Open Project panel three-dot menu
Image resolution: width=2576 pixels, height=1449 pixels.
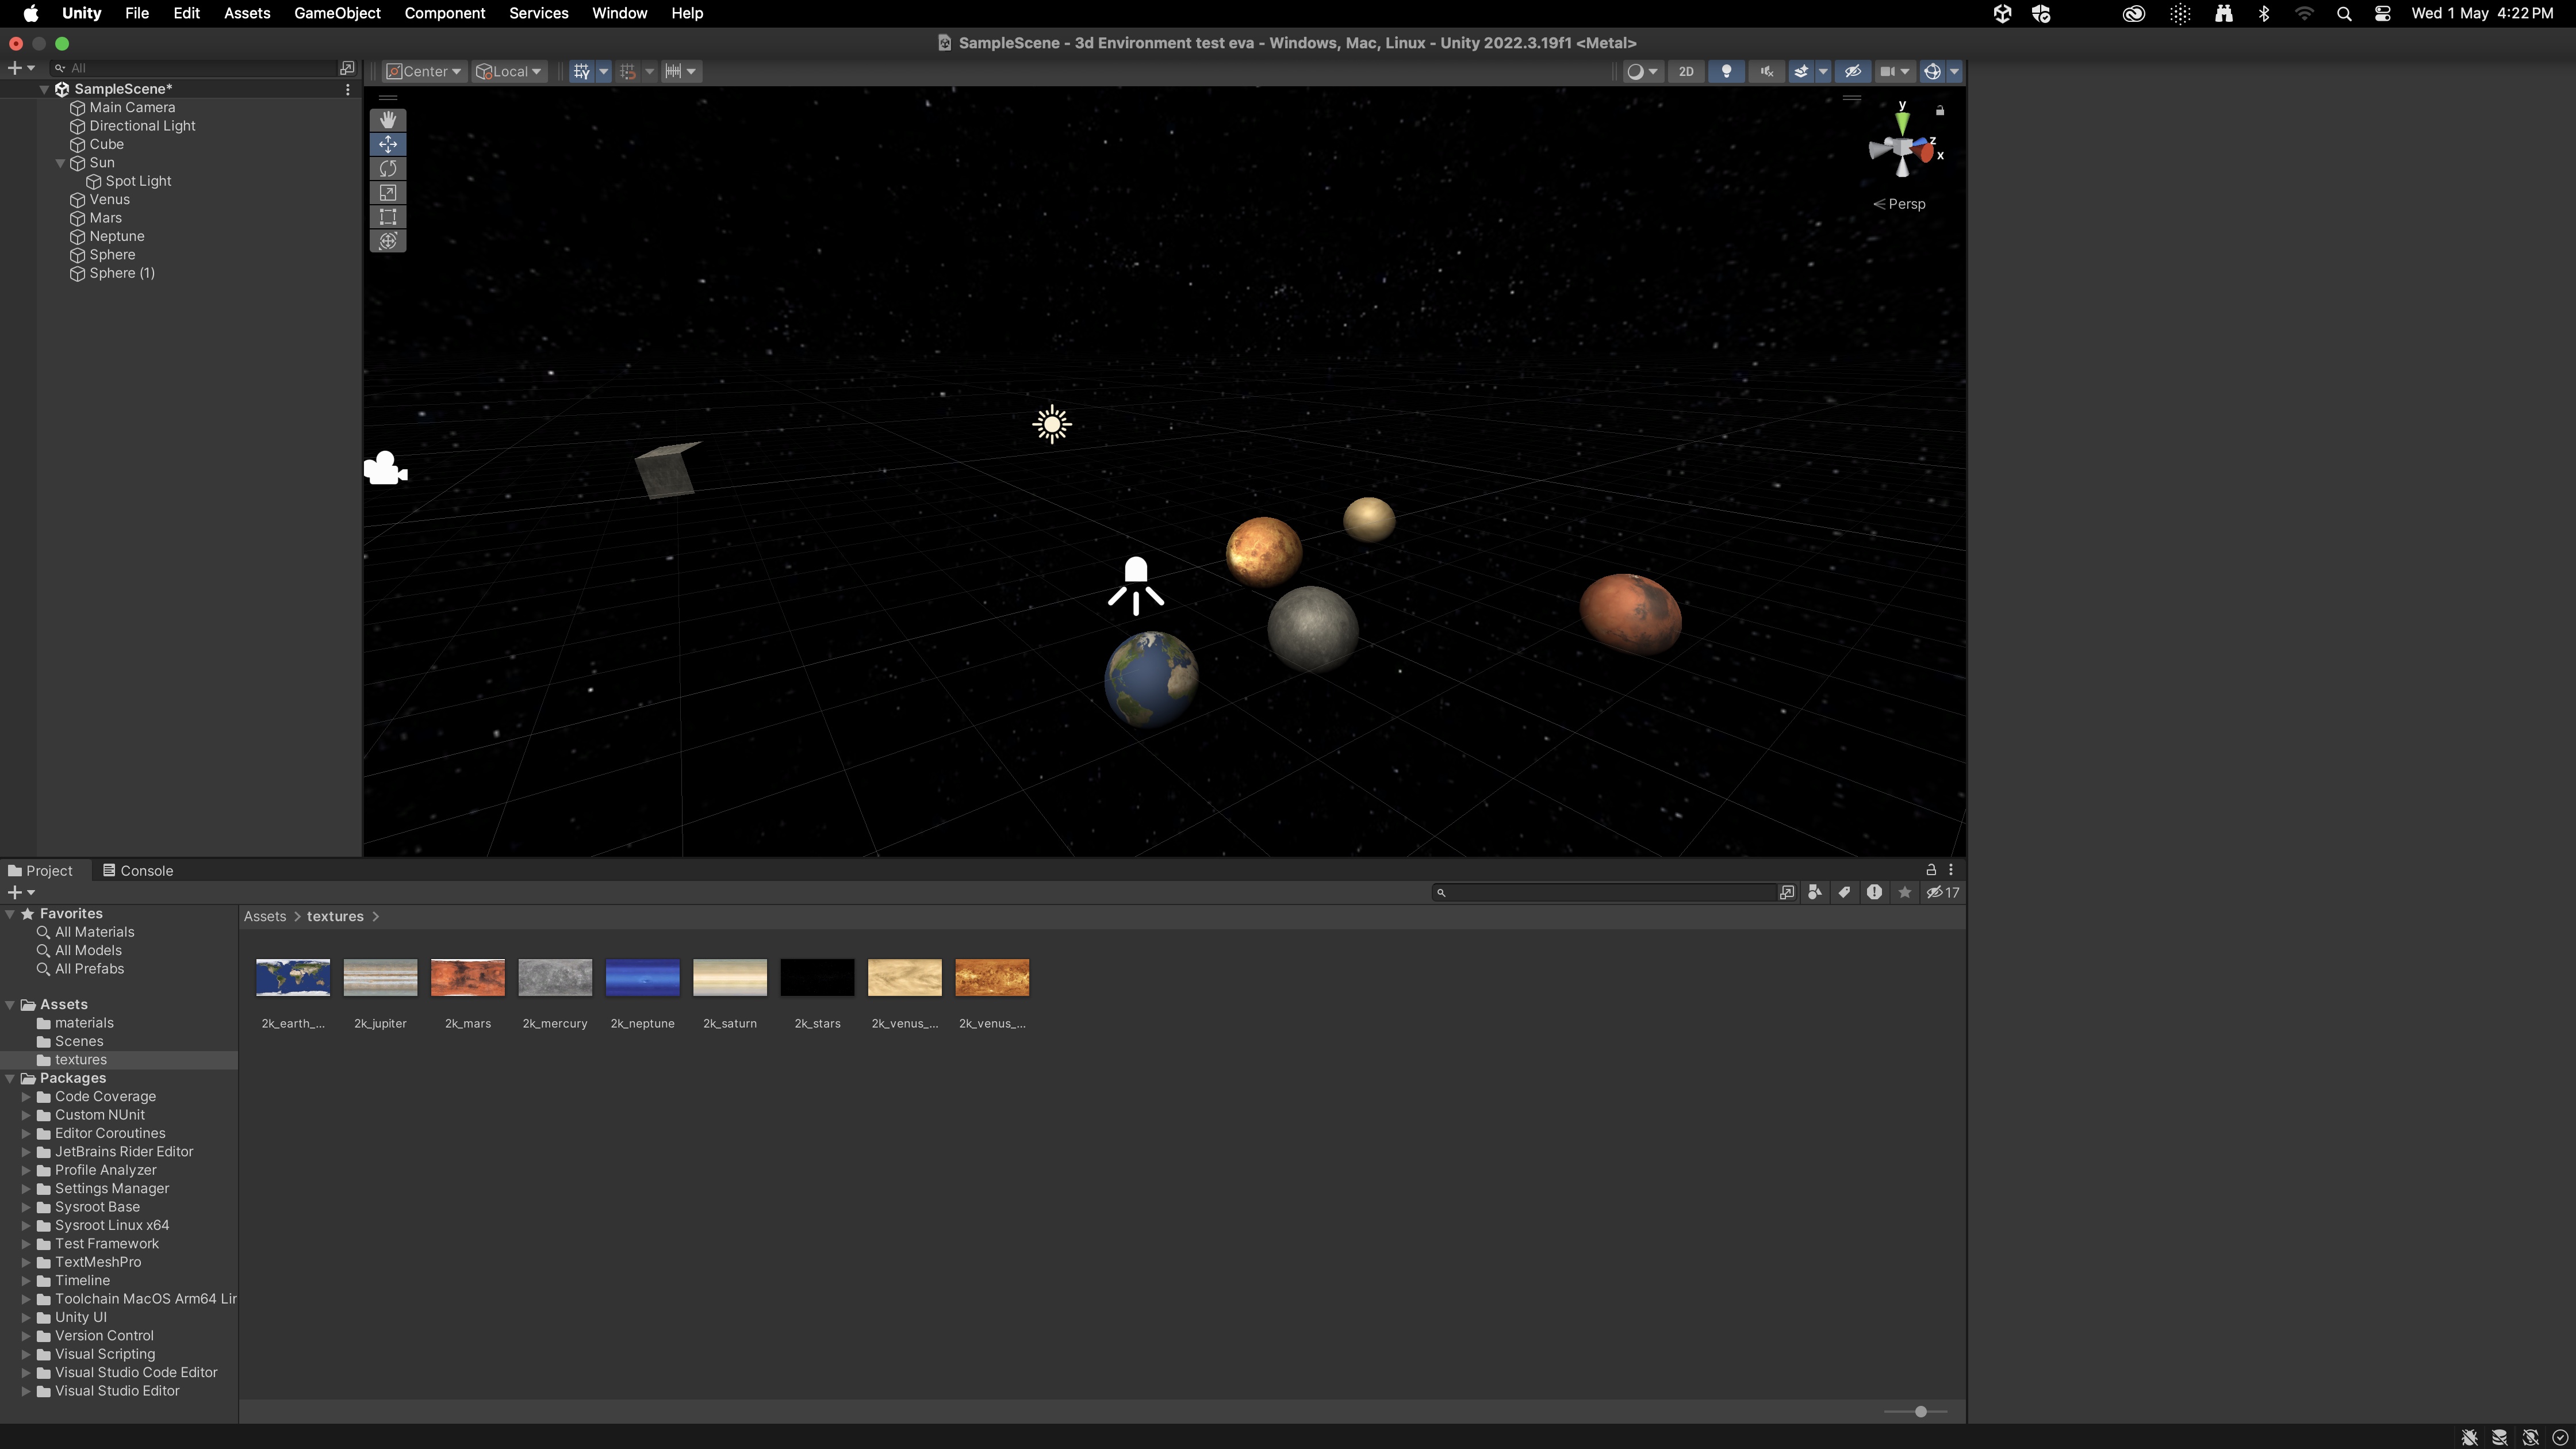click(1951, 870)
